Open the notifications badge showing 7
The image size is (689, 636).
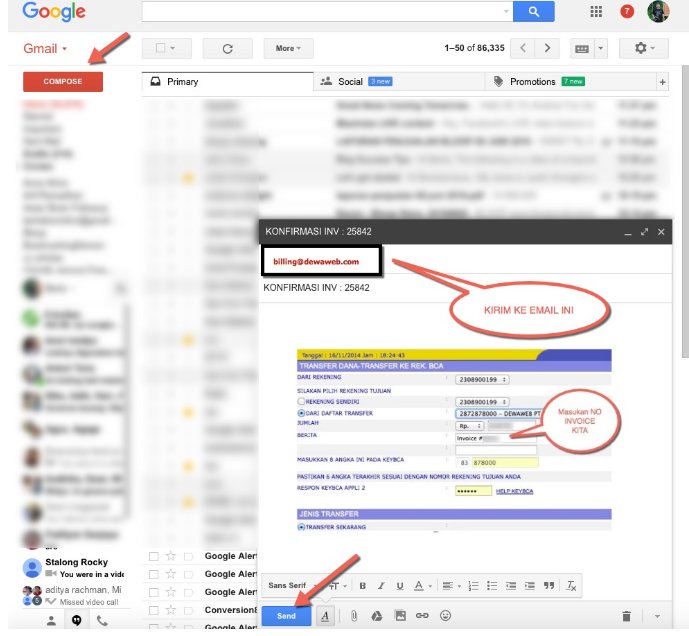tap(627, 11)
